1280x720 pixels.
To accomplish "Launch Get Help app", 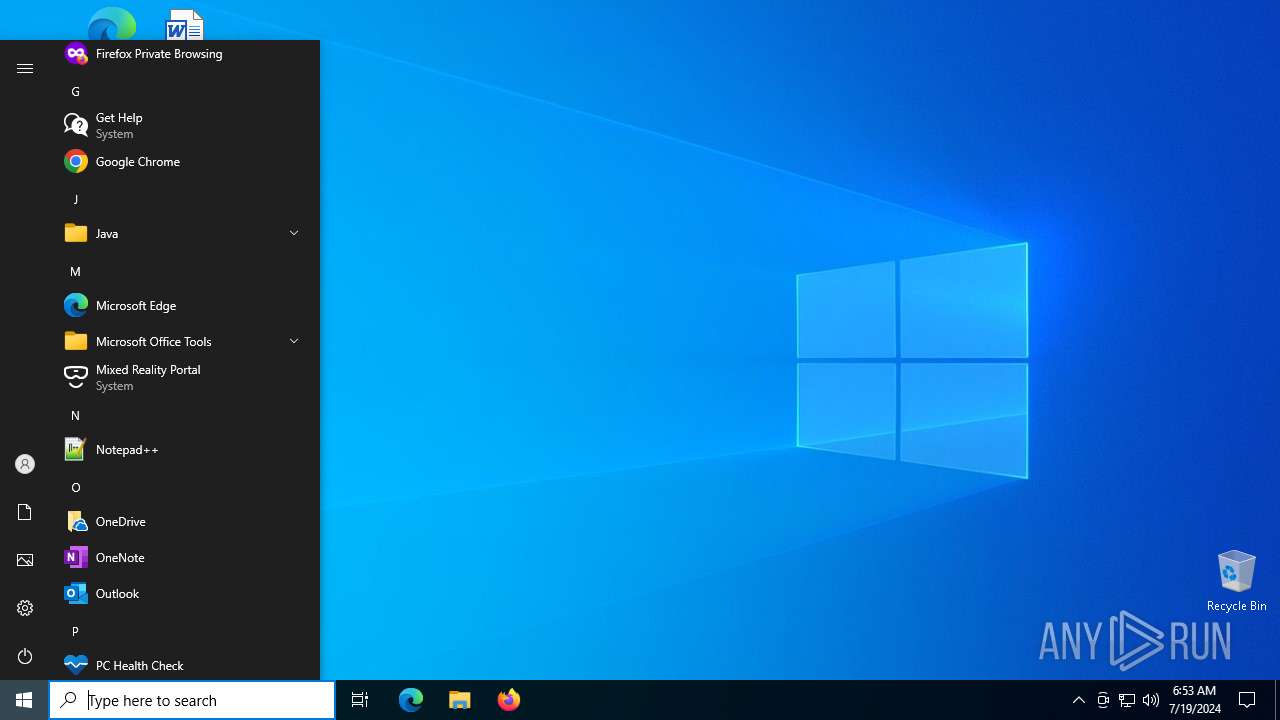I will [185, 125].
